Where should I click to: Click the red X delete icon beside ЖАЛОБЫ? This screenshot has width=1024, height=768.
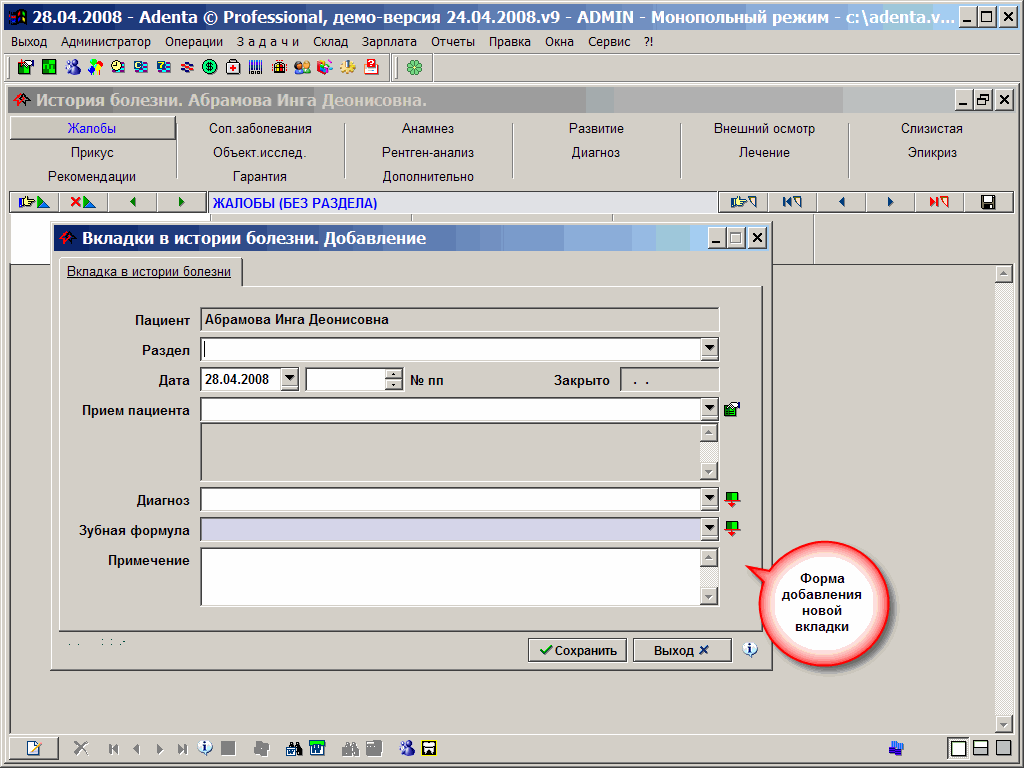click(x=82, y=202)
